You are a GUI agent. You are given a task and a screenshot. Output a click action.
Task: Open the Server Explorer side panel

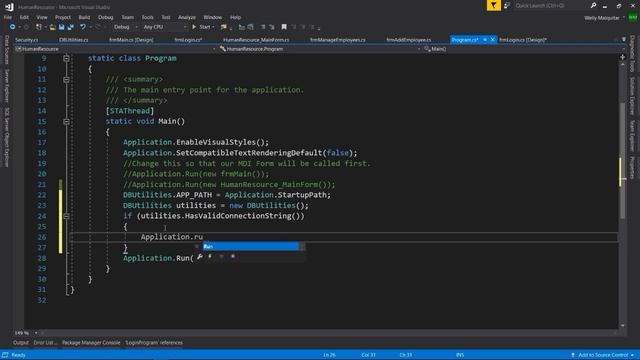click(x=7, y=85)
